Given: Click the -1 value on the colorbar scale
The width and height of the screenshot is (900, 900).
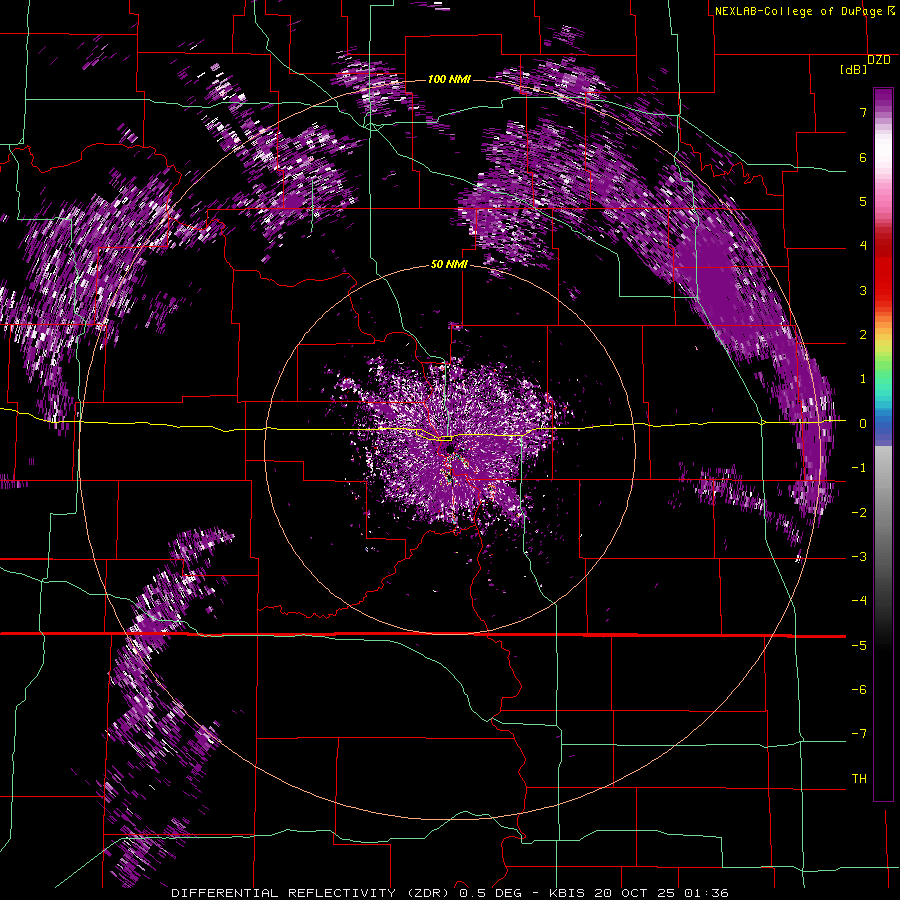Looking at the screenshot, I should (x=859, y=468).
